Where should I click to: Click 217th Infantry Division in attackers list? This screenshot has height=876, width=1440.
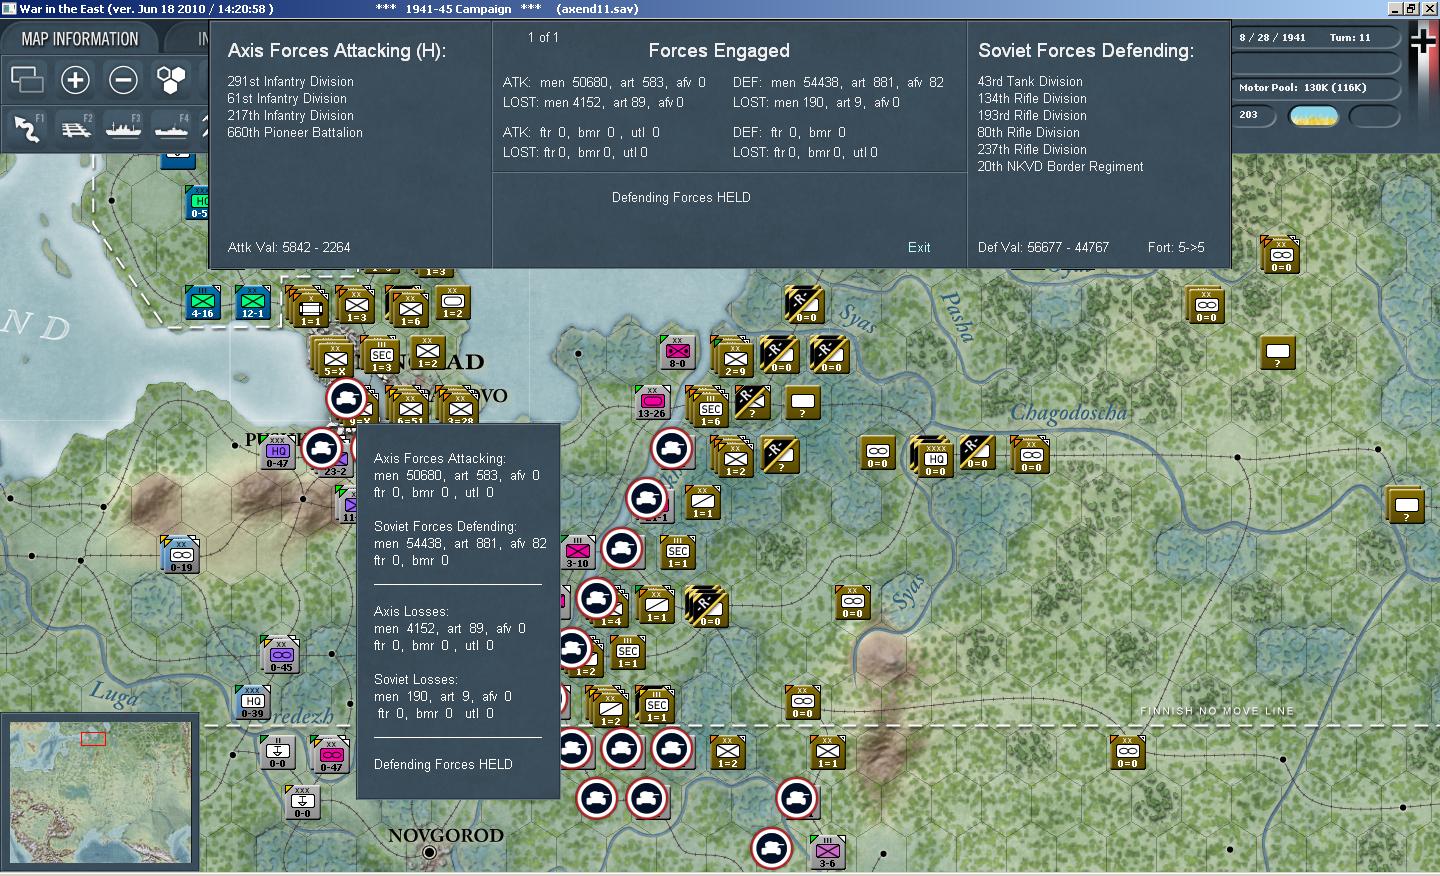[290, 116]
